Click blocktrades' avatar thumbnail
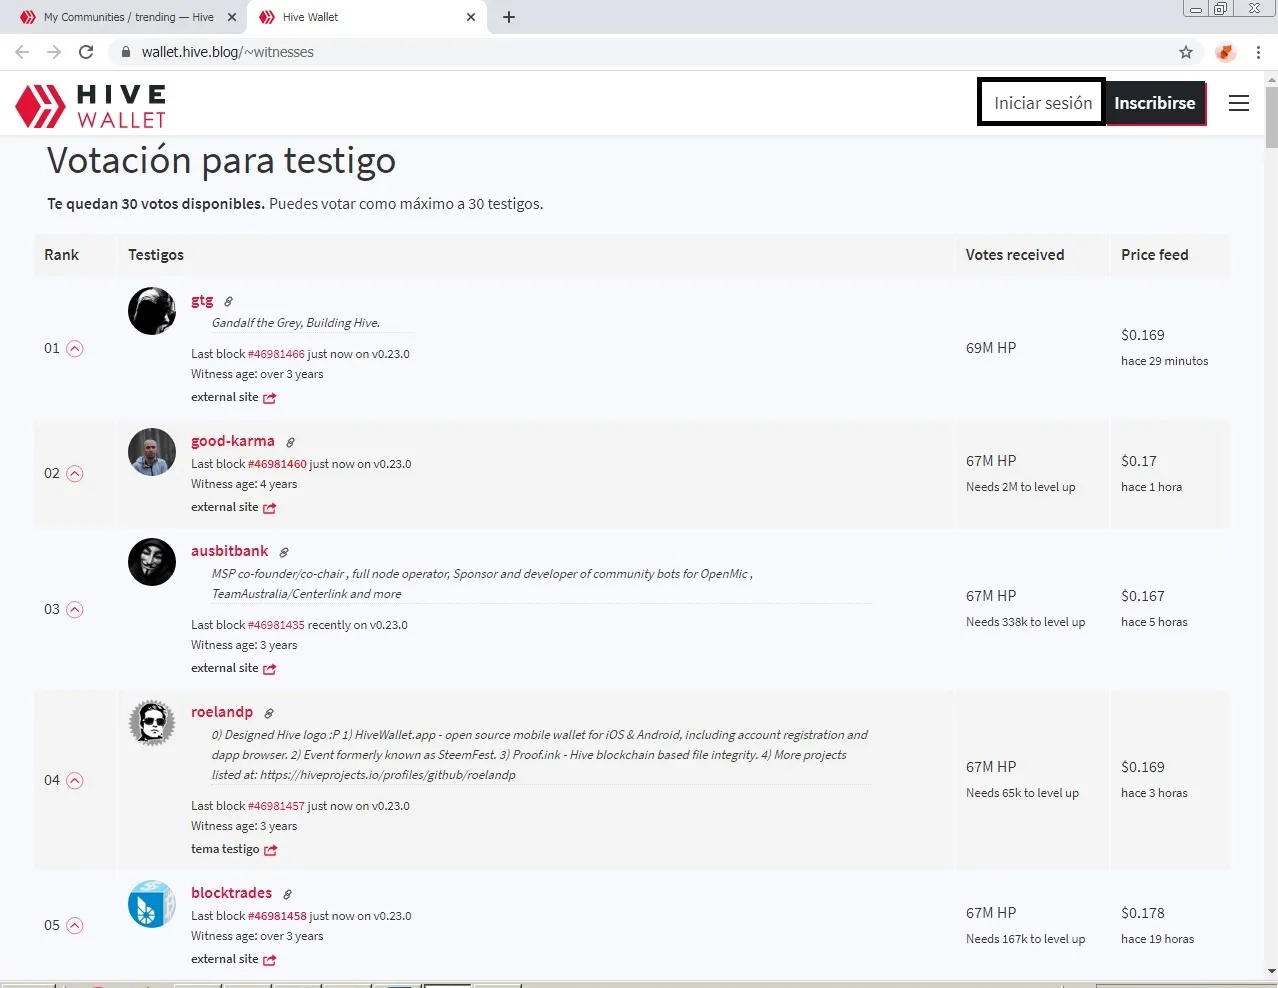The height and width of the screenshot is (988, 1278). tap(152, 904)
